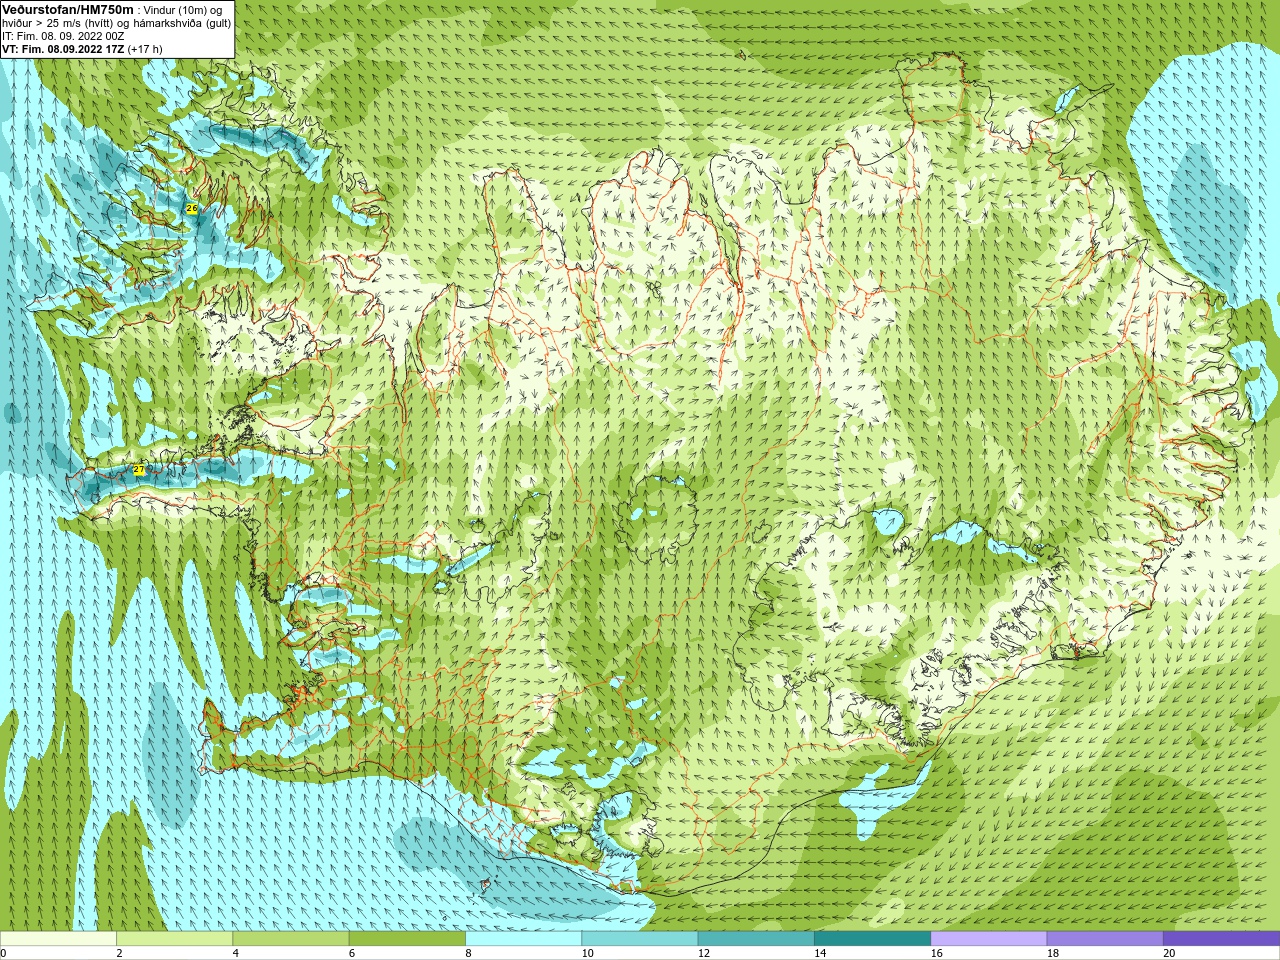Click legend scale value 18

pyautogui.click(x=1052, y=953)
